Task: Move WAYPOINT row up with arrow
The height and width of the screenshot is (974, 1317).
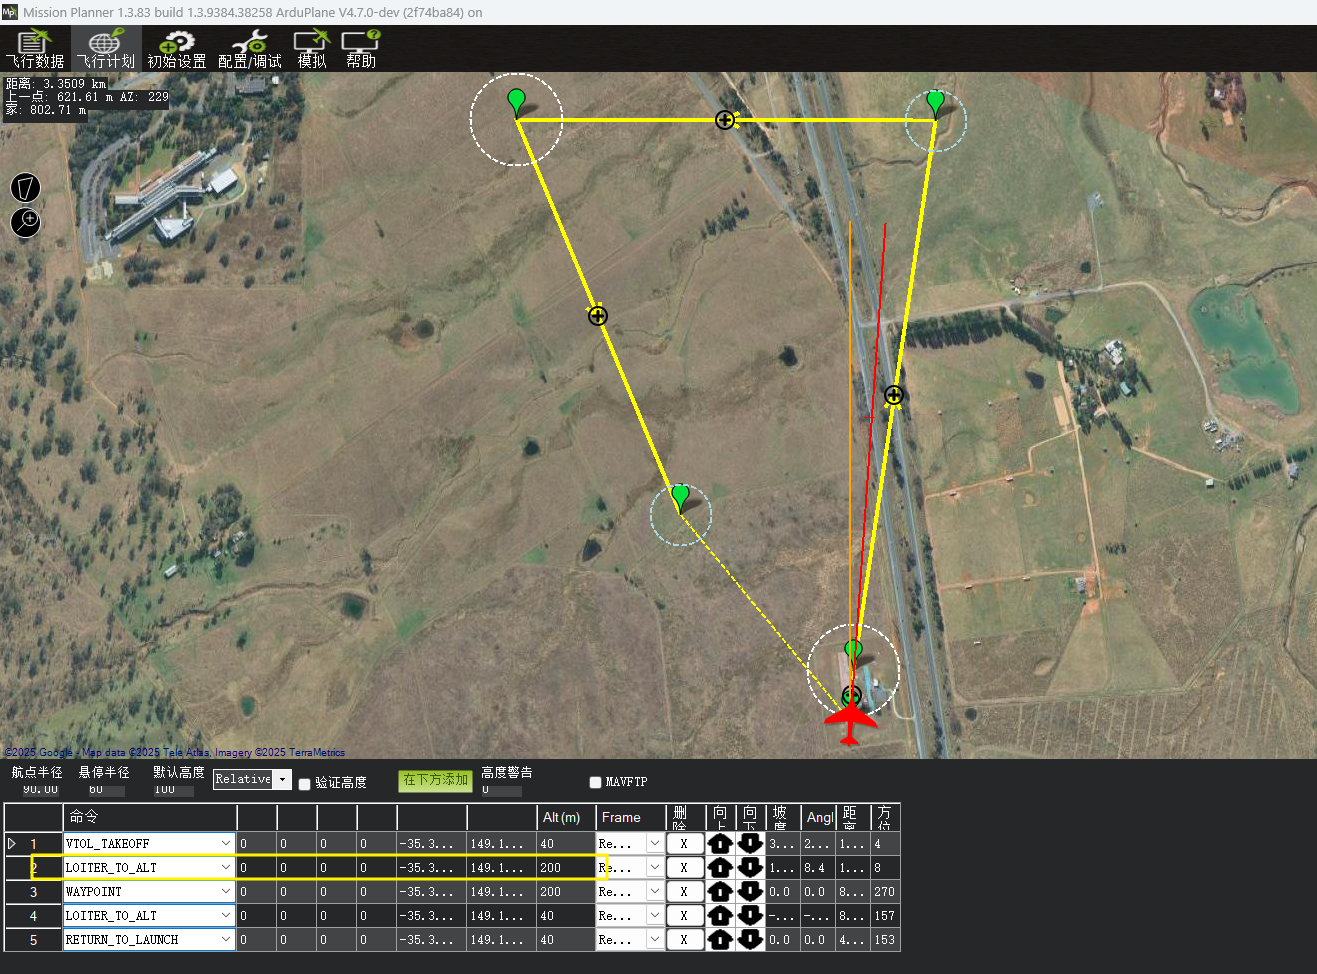Action: (720, 892)
